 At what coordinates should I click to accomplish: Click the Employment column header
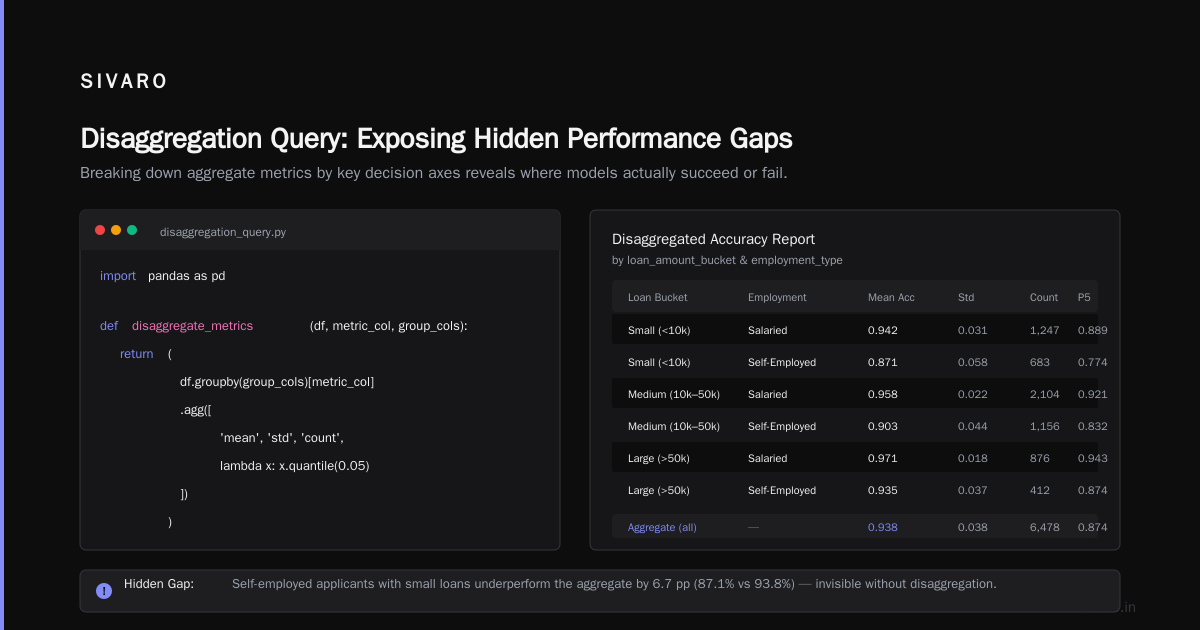coord(777,298)
